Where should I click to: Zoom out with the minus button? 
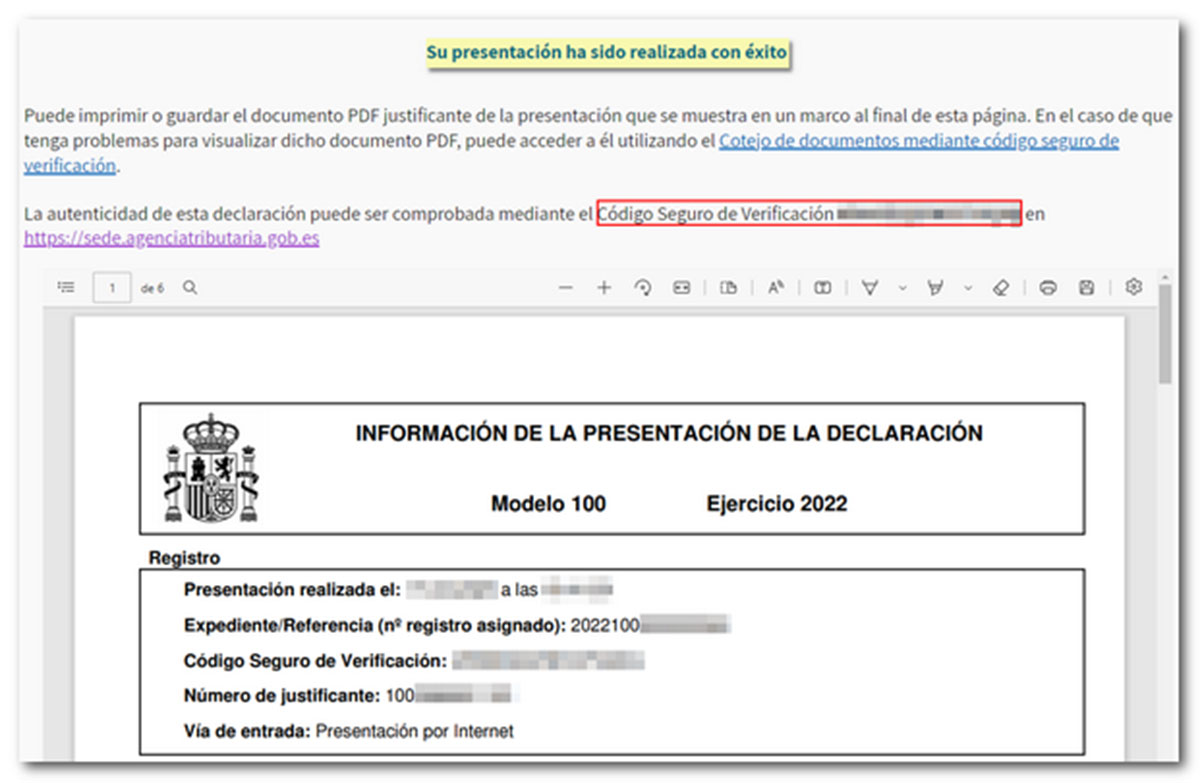pos(566,288)
